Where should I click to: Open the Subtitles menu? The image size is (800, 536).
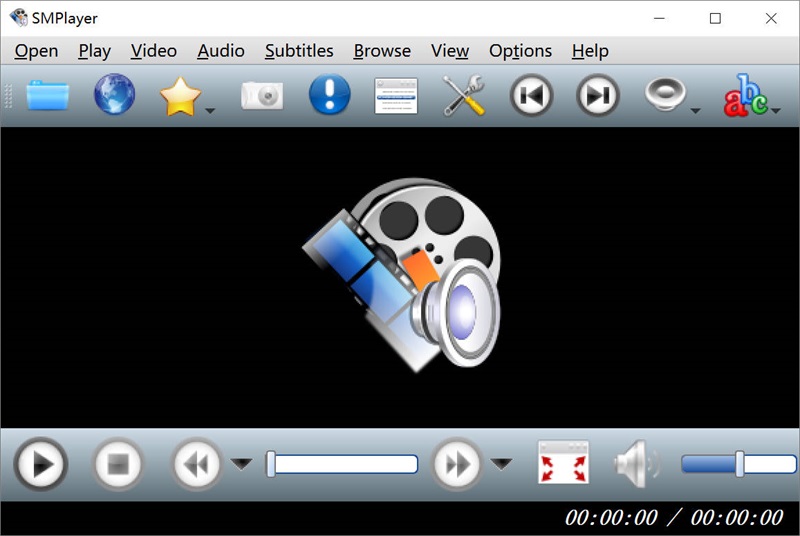tap(298, 51)
